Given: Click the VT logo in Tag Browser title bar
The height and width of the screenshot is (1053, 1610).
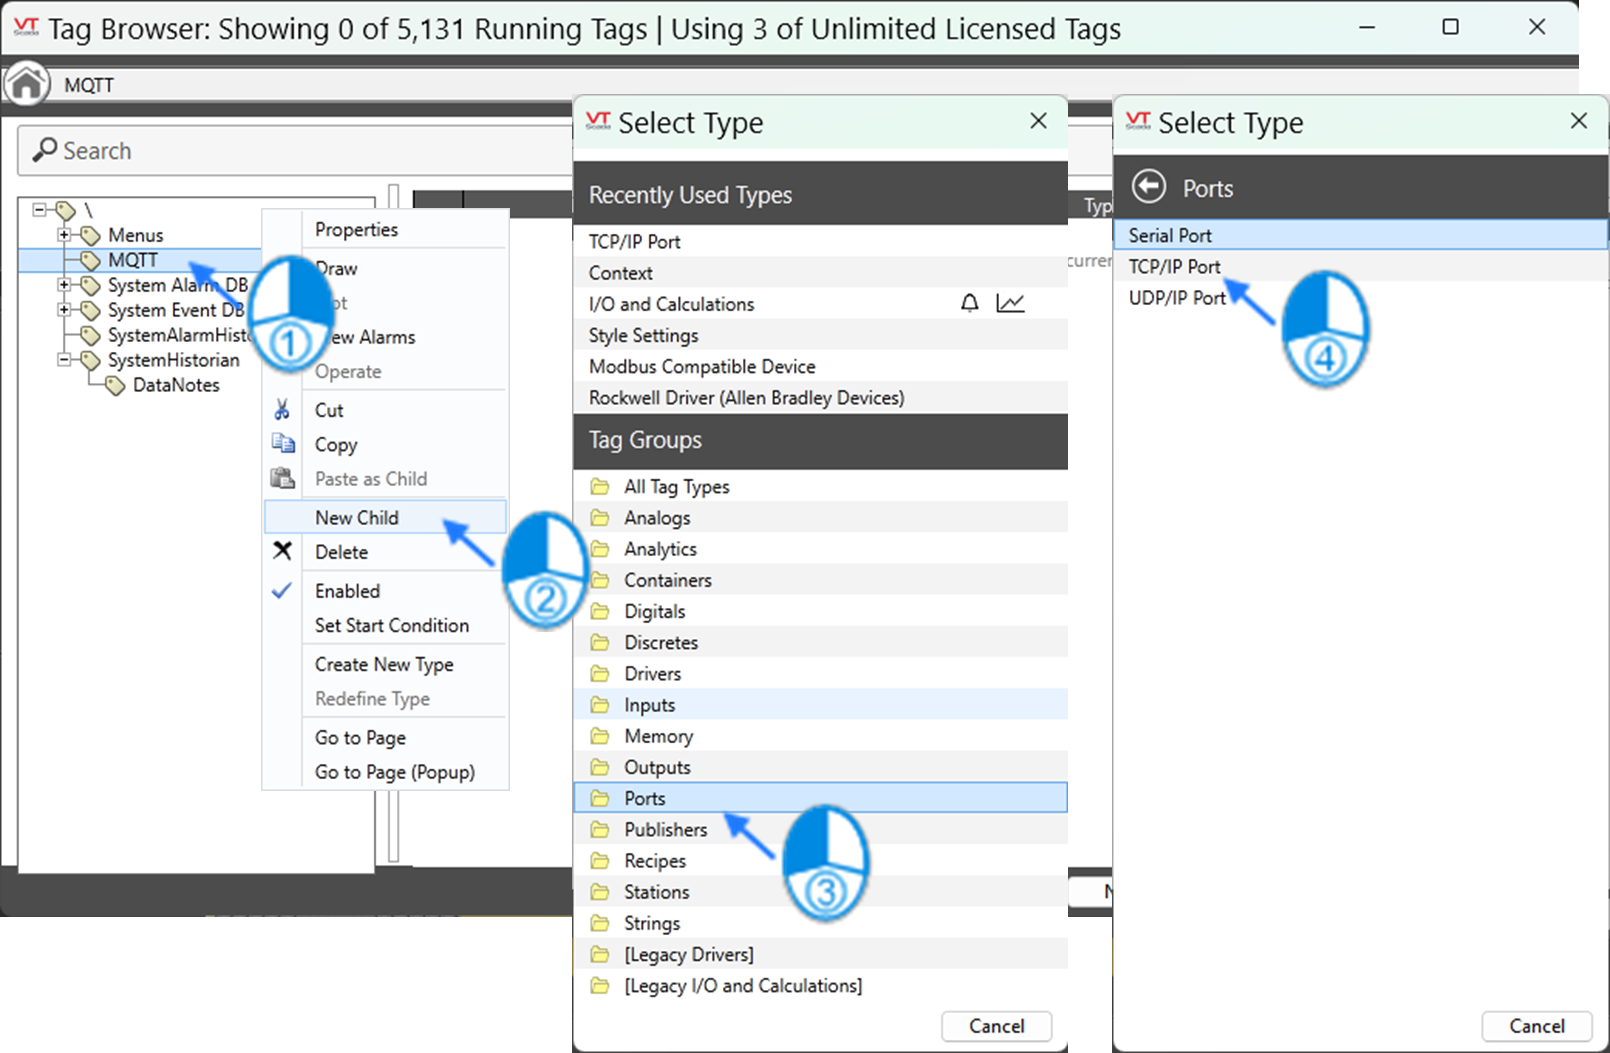Looking at the screenshot, I should tap(26, 27).
